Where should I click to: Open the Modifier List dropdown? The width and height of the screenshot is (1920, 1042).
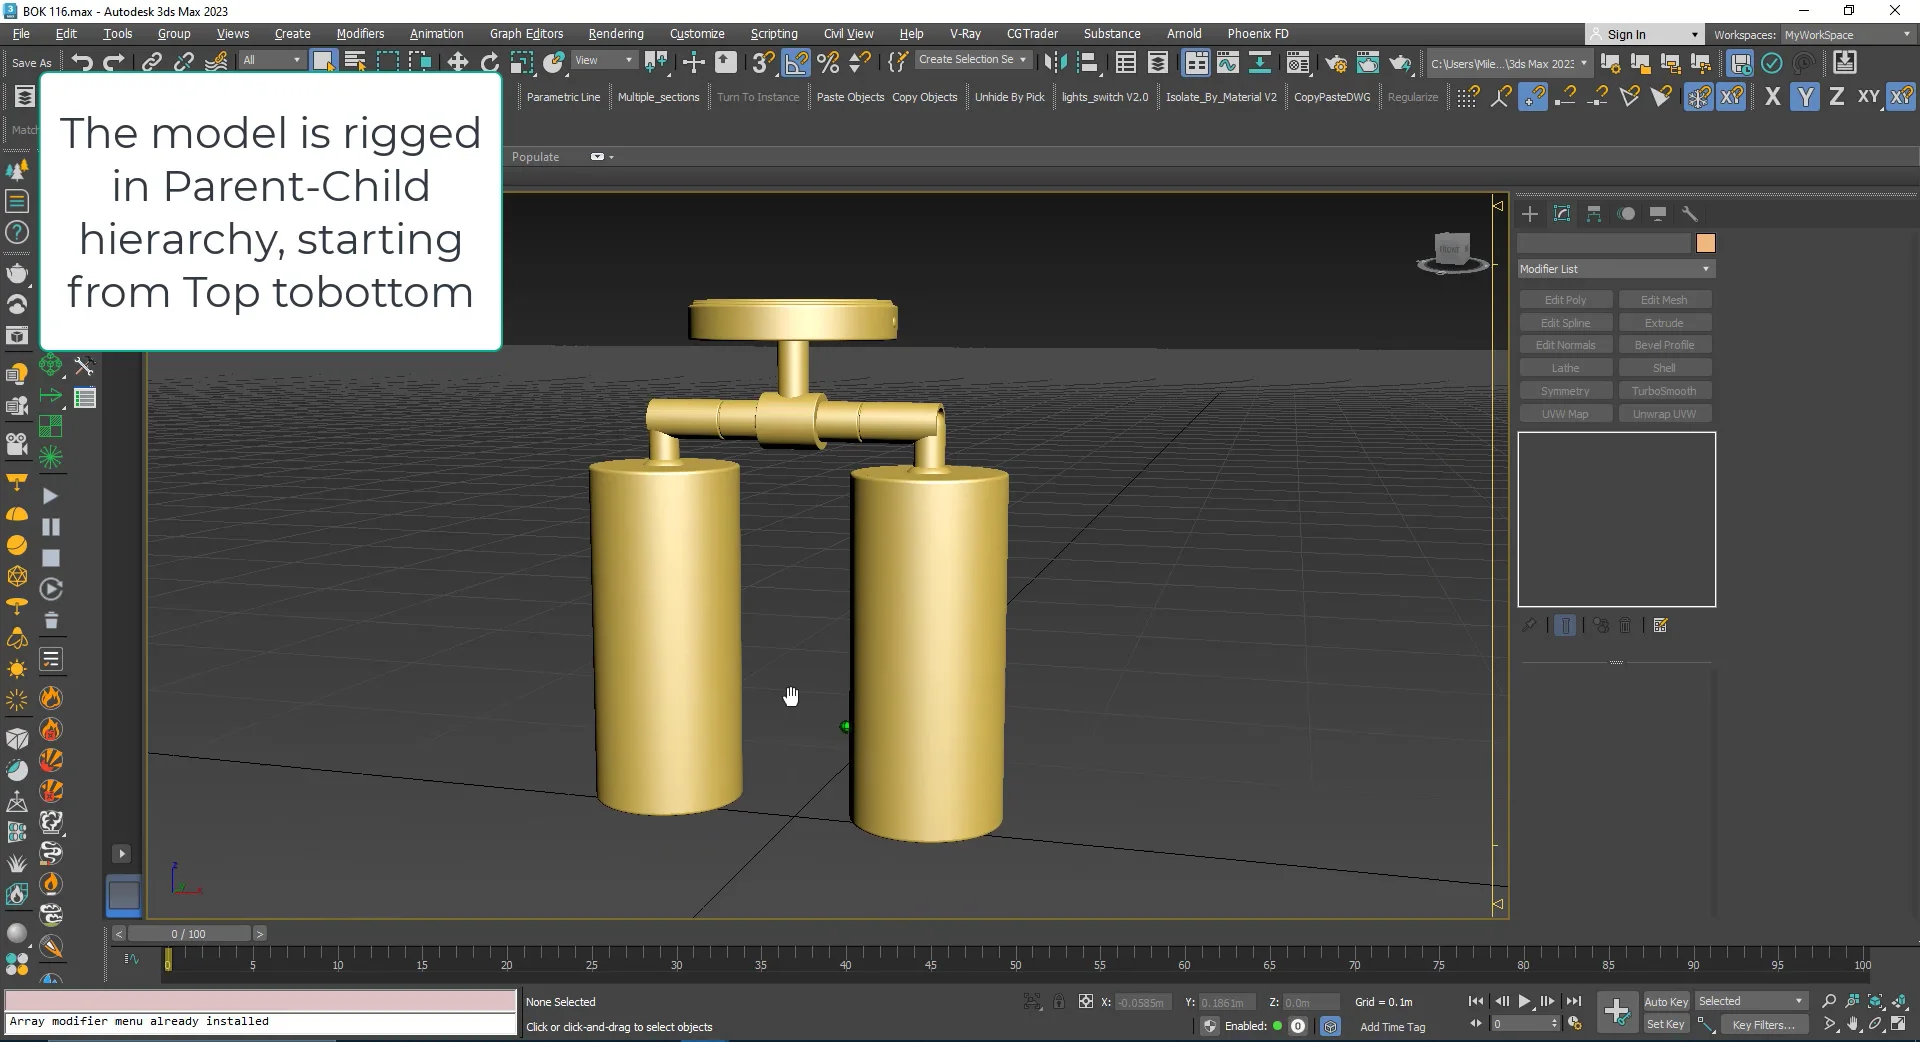[x=1614, y=268]
